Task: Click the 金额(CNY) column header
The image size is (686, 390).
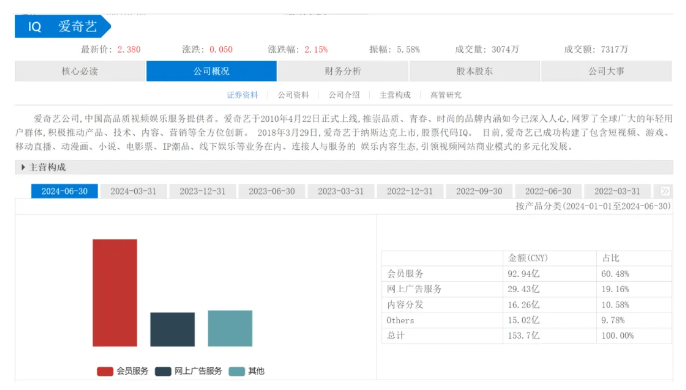Action: (x=528, y=258)
